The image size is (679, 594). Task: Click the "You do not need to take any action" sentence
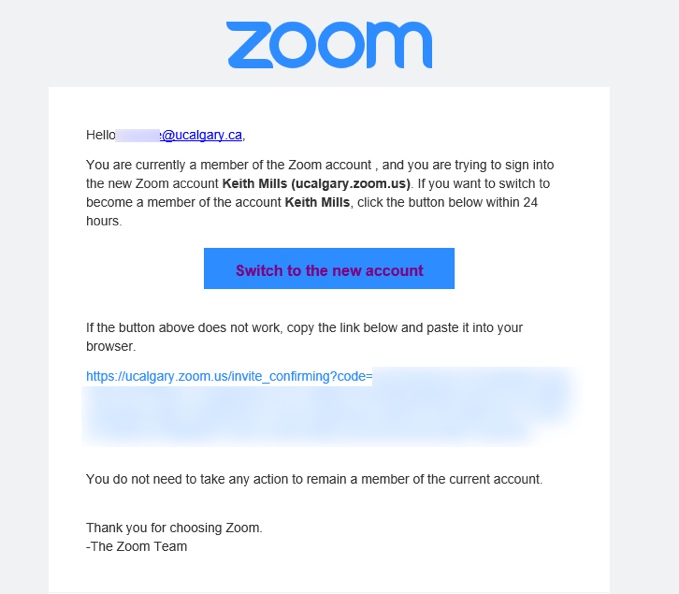point(314,479)
